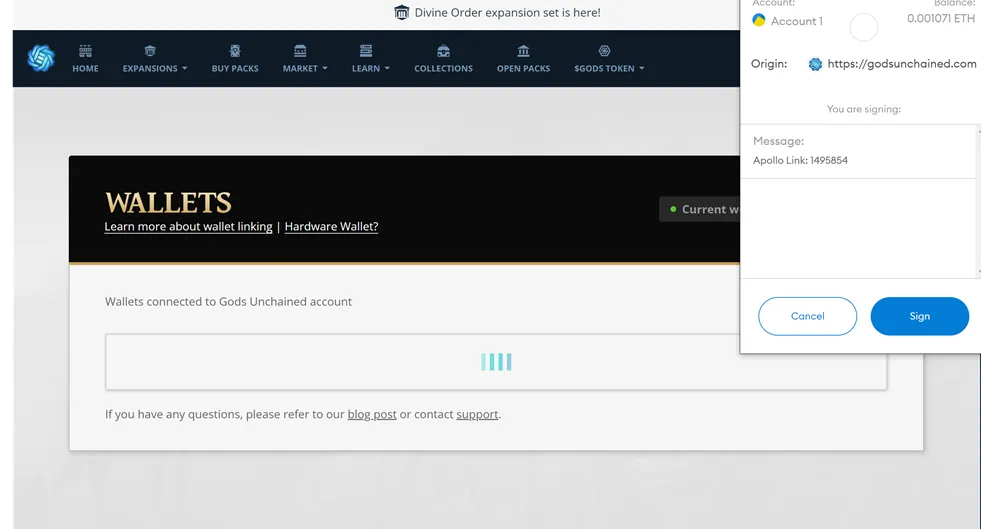Expand the Learn dropdown arrow
This screenshot has height=529, width=981.
click(387, 68)
